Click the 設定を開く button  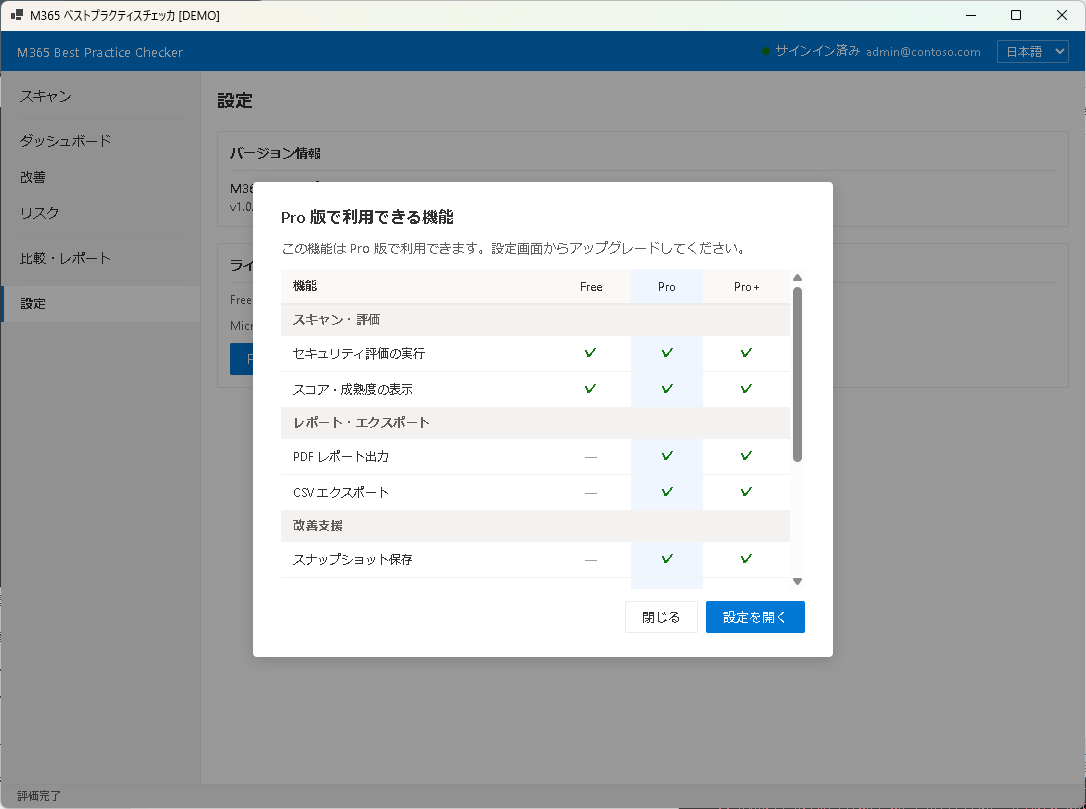[755, 617]
